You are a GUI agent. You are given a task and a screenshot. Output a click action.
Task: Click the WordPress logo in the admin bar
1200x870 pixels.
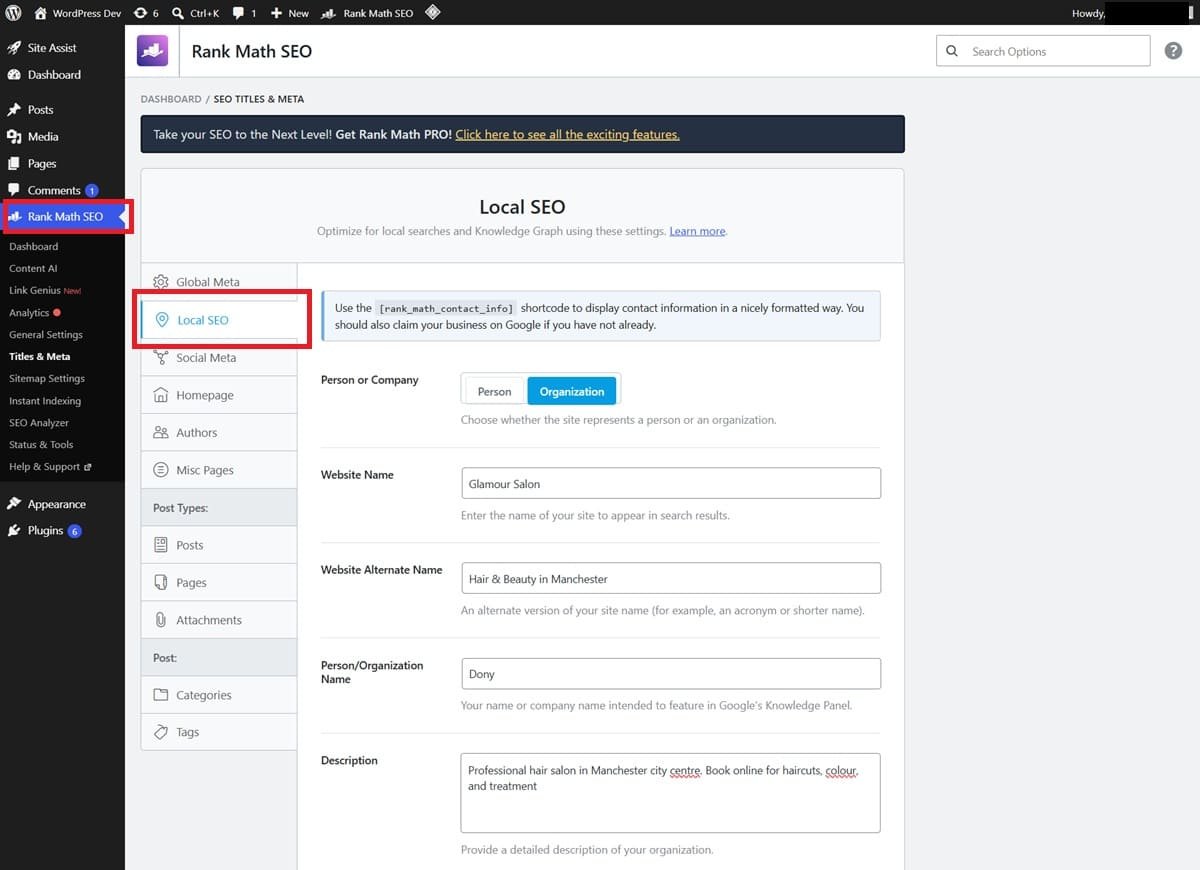[14, 13]
